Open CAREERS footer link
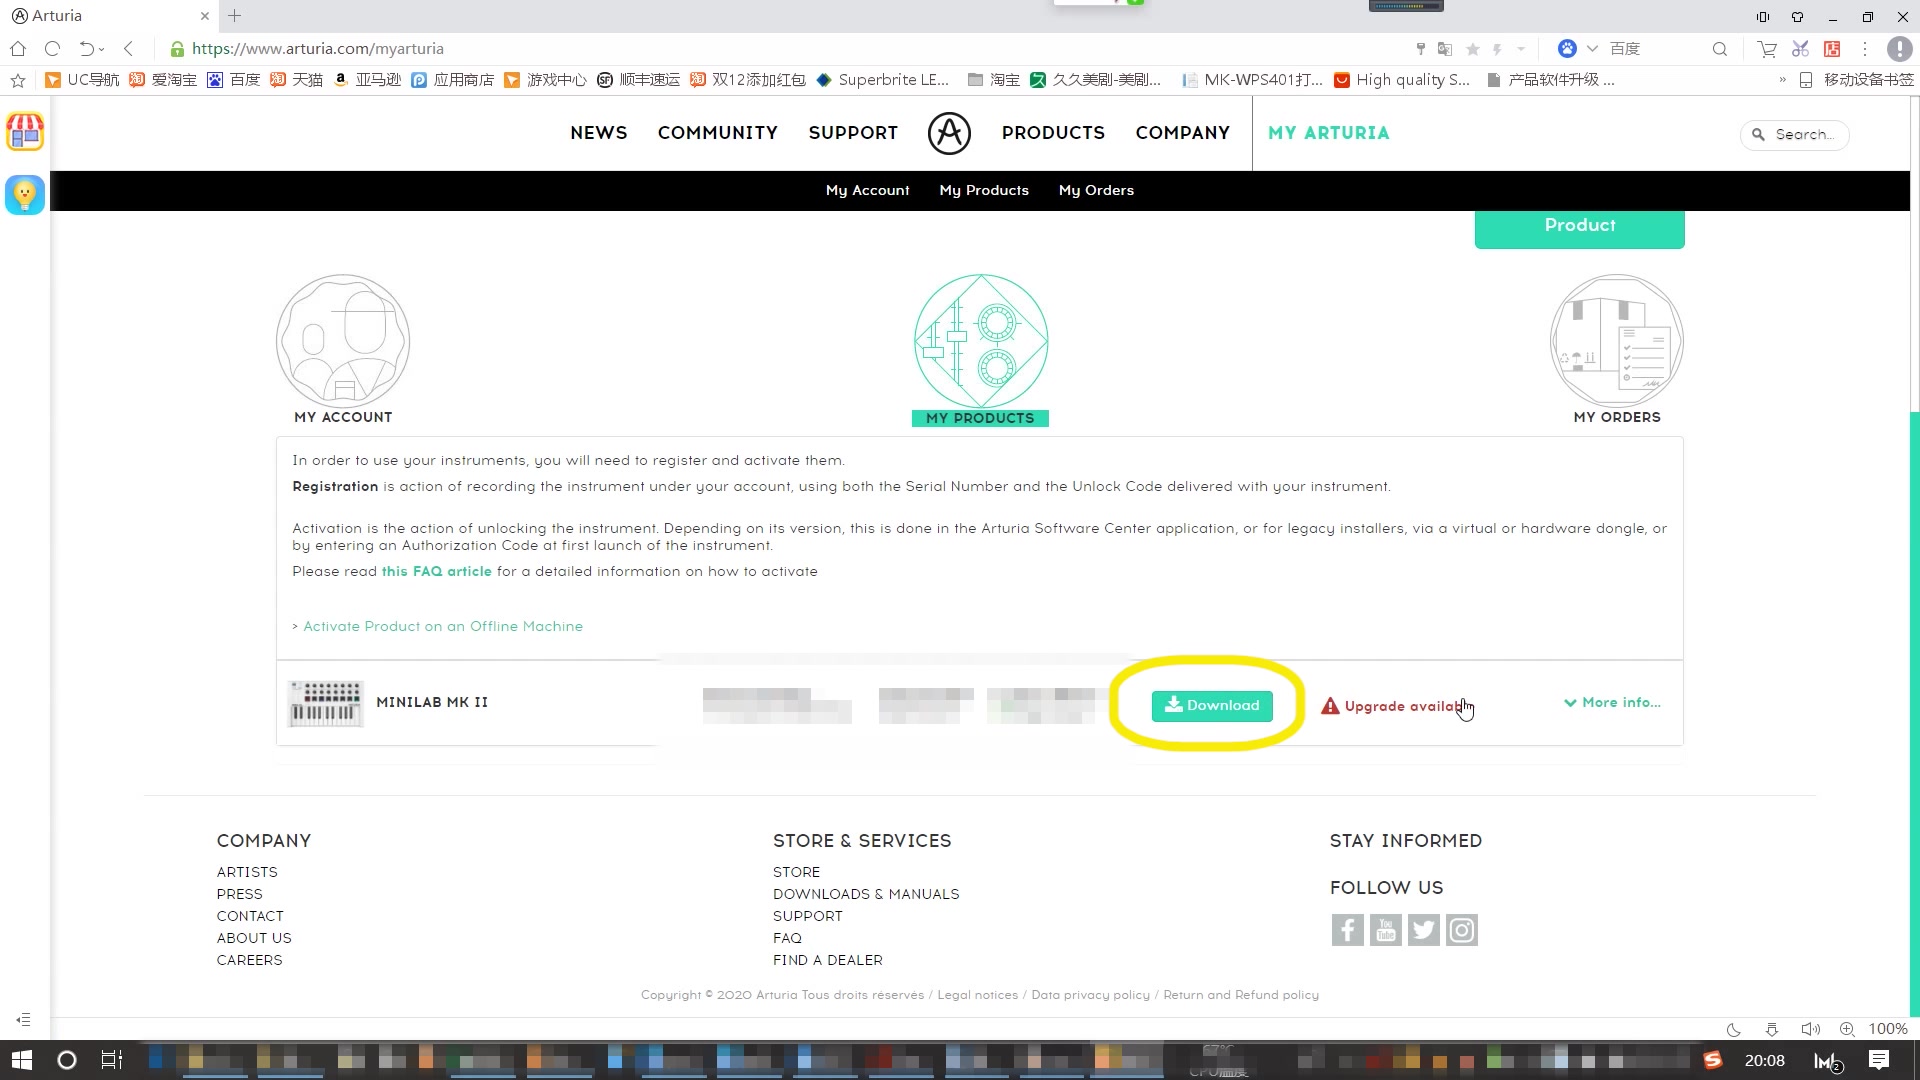 pos(249,960)
